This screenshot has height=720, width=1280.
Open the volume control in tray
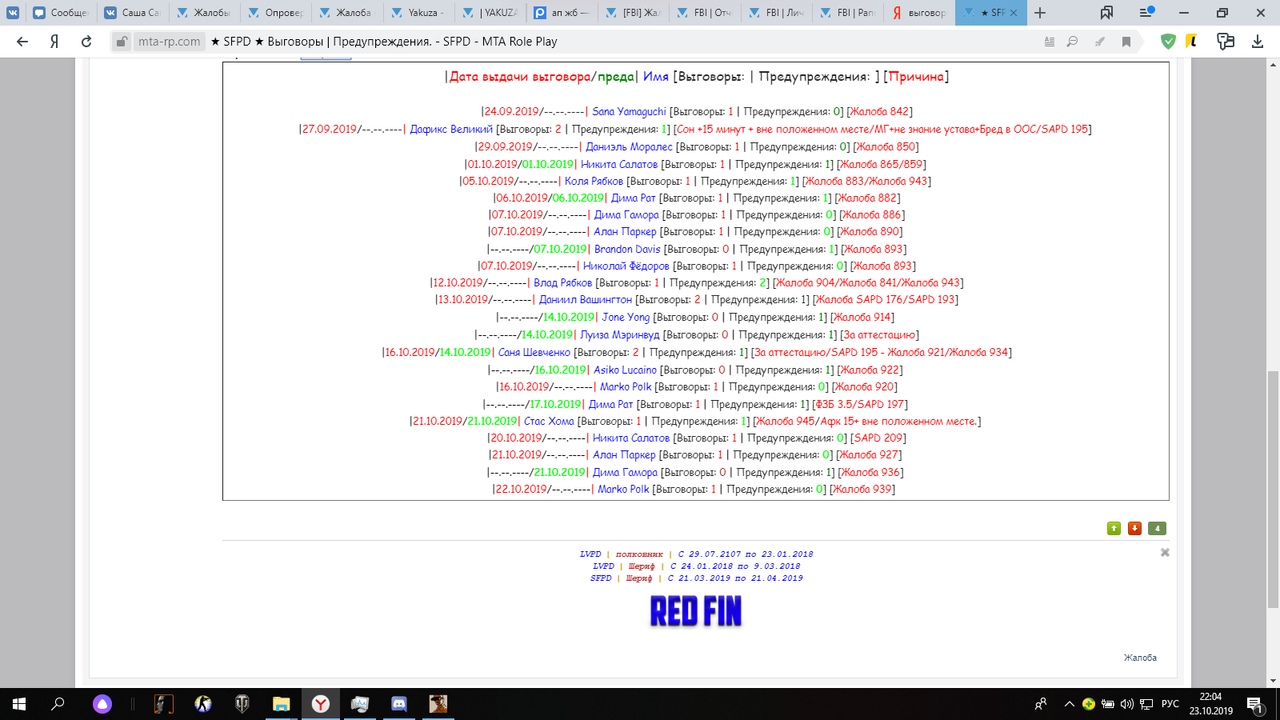click(x=1127, y=704)
